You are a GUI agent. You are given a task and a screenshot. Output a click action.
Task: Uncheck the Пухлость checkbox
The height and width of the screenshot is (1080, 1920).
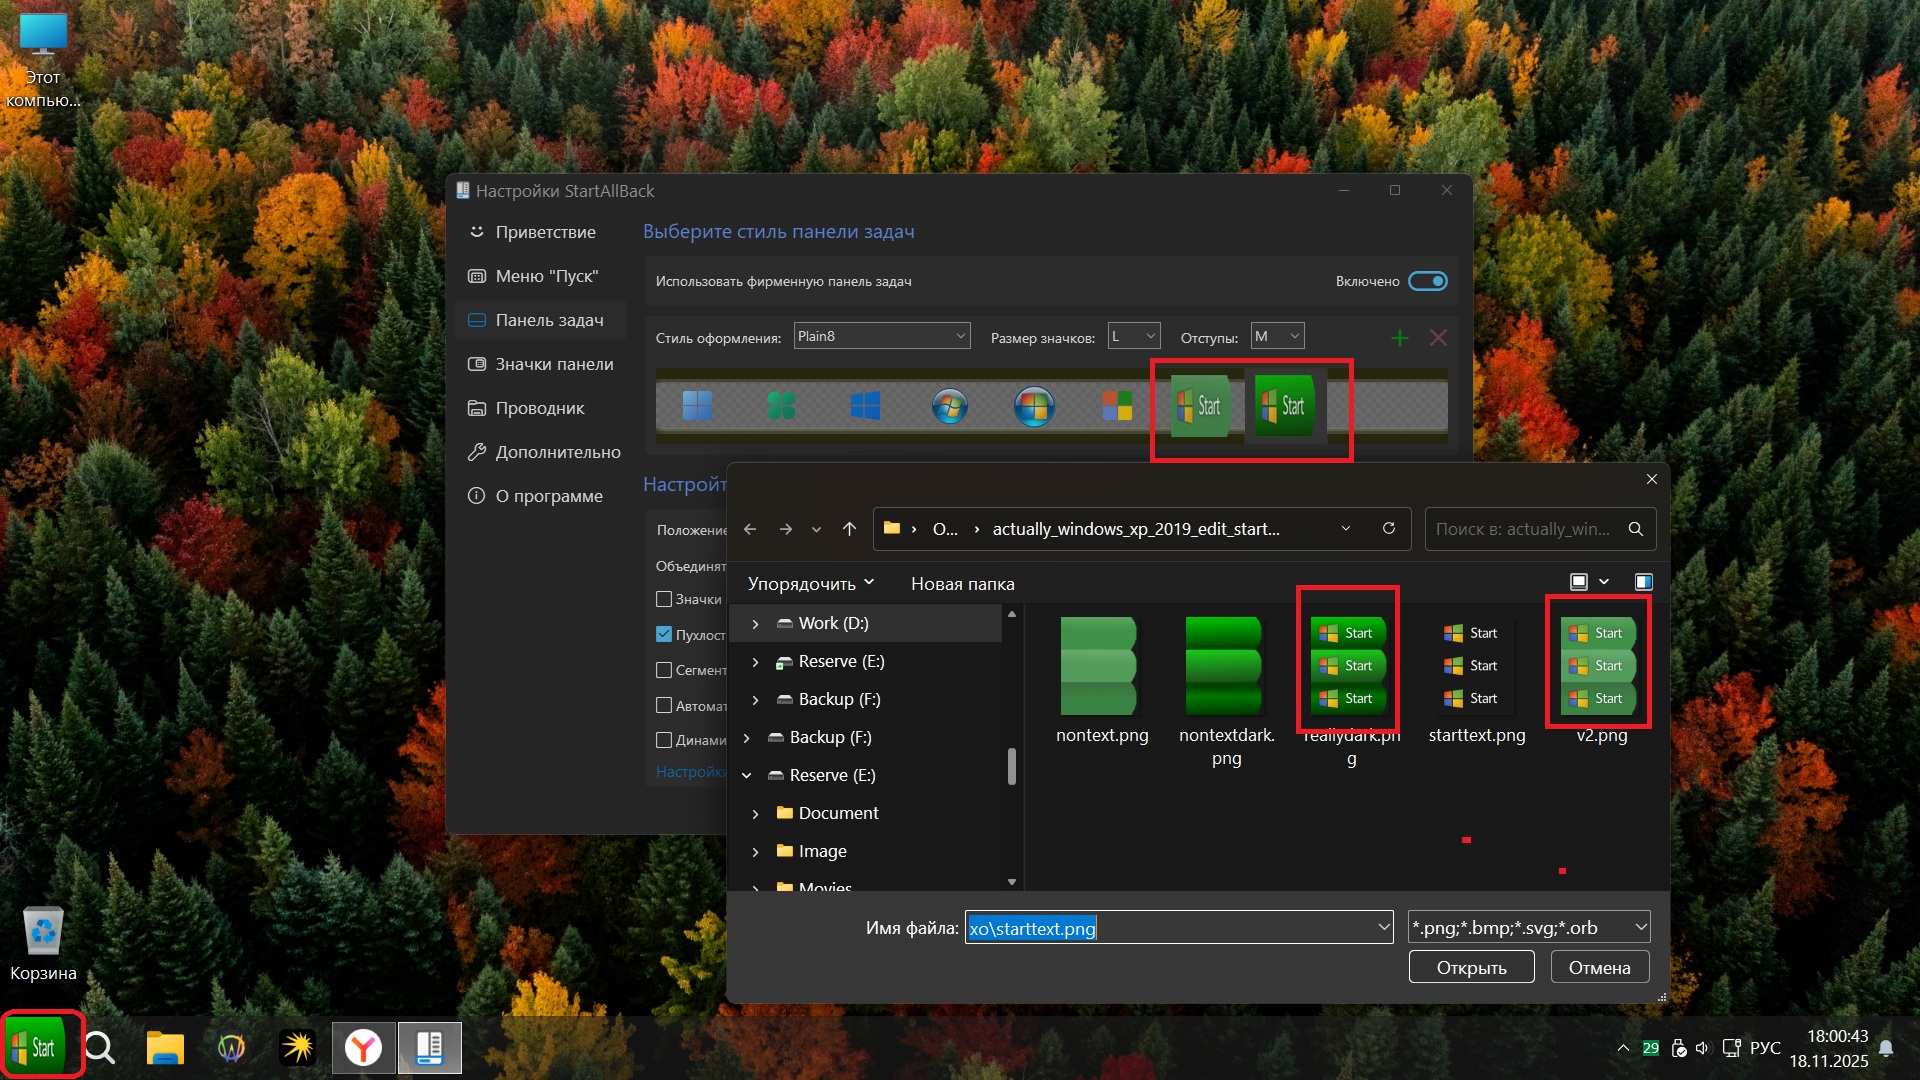point(664,634)
